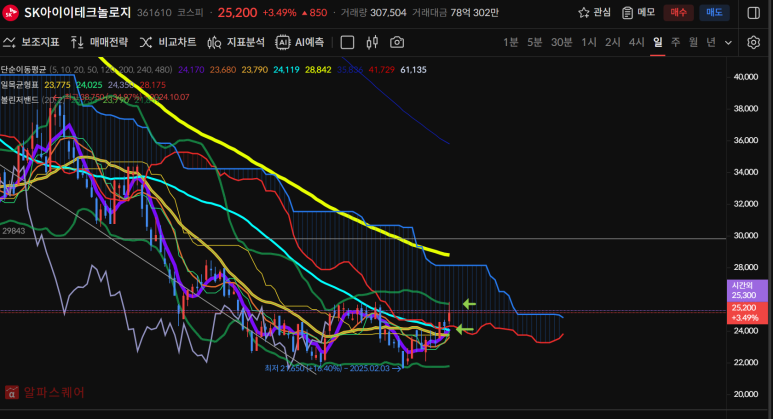Viewport: 773px width, 419px height.
Task: Open AI예측 prediction feature
Action: [x=300, y=42]
